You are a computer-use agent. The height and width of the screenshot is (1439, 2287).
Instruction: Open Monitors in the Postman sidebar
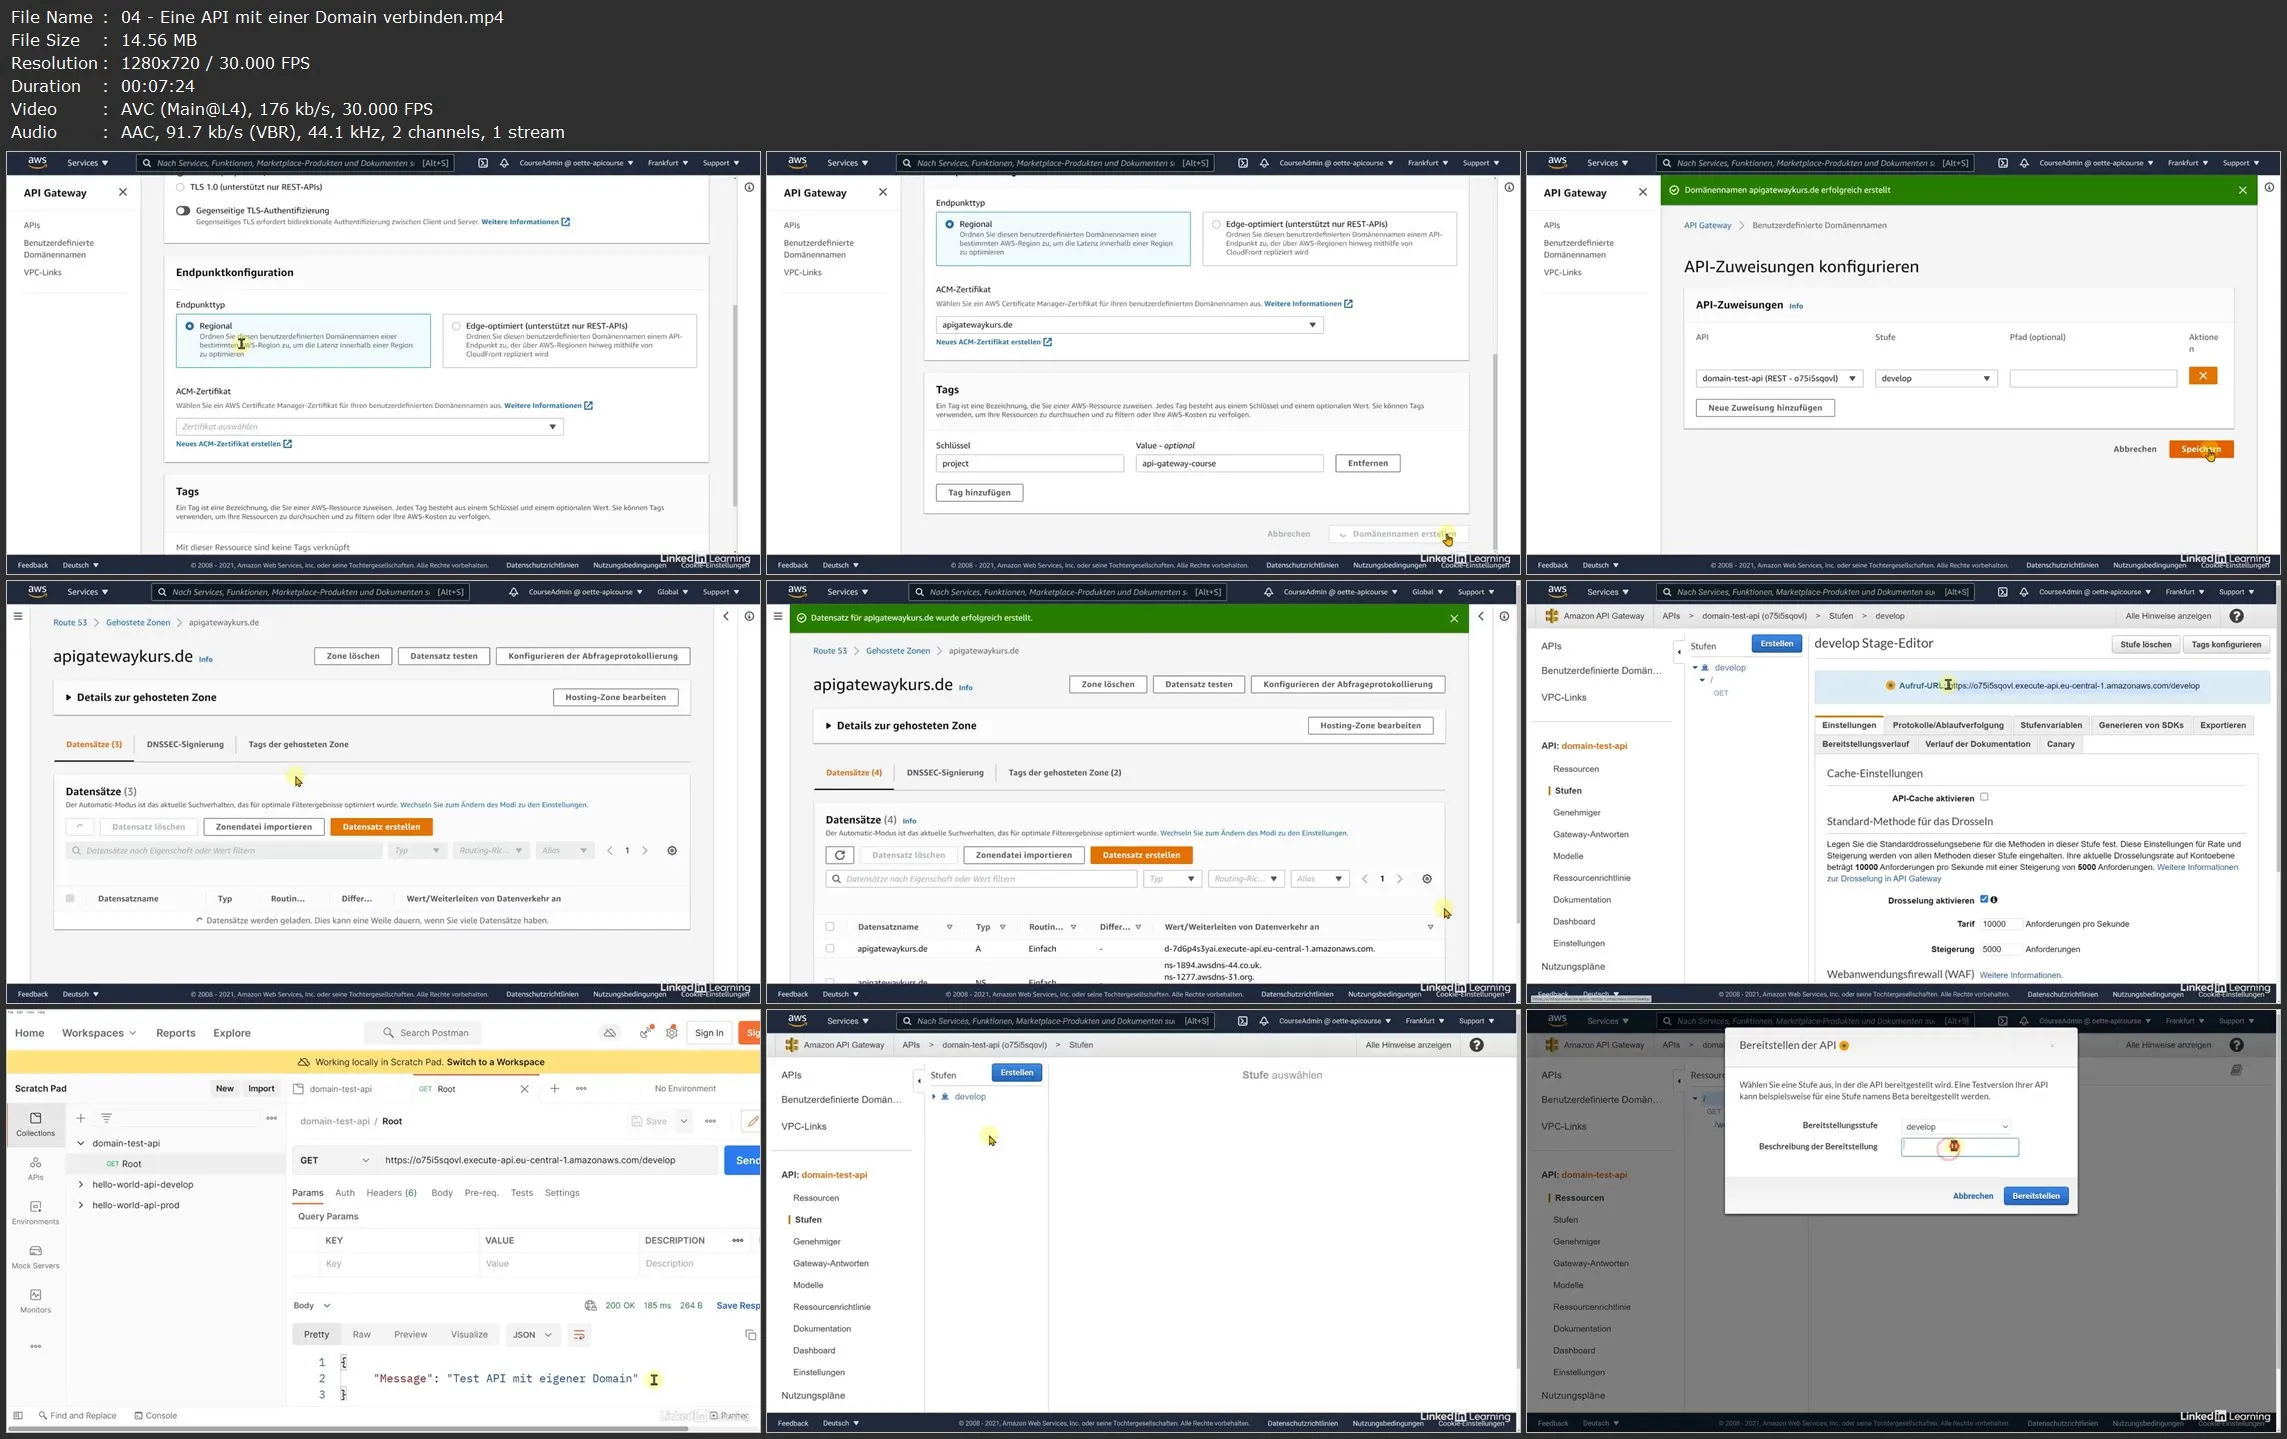pos(35,1300)
